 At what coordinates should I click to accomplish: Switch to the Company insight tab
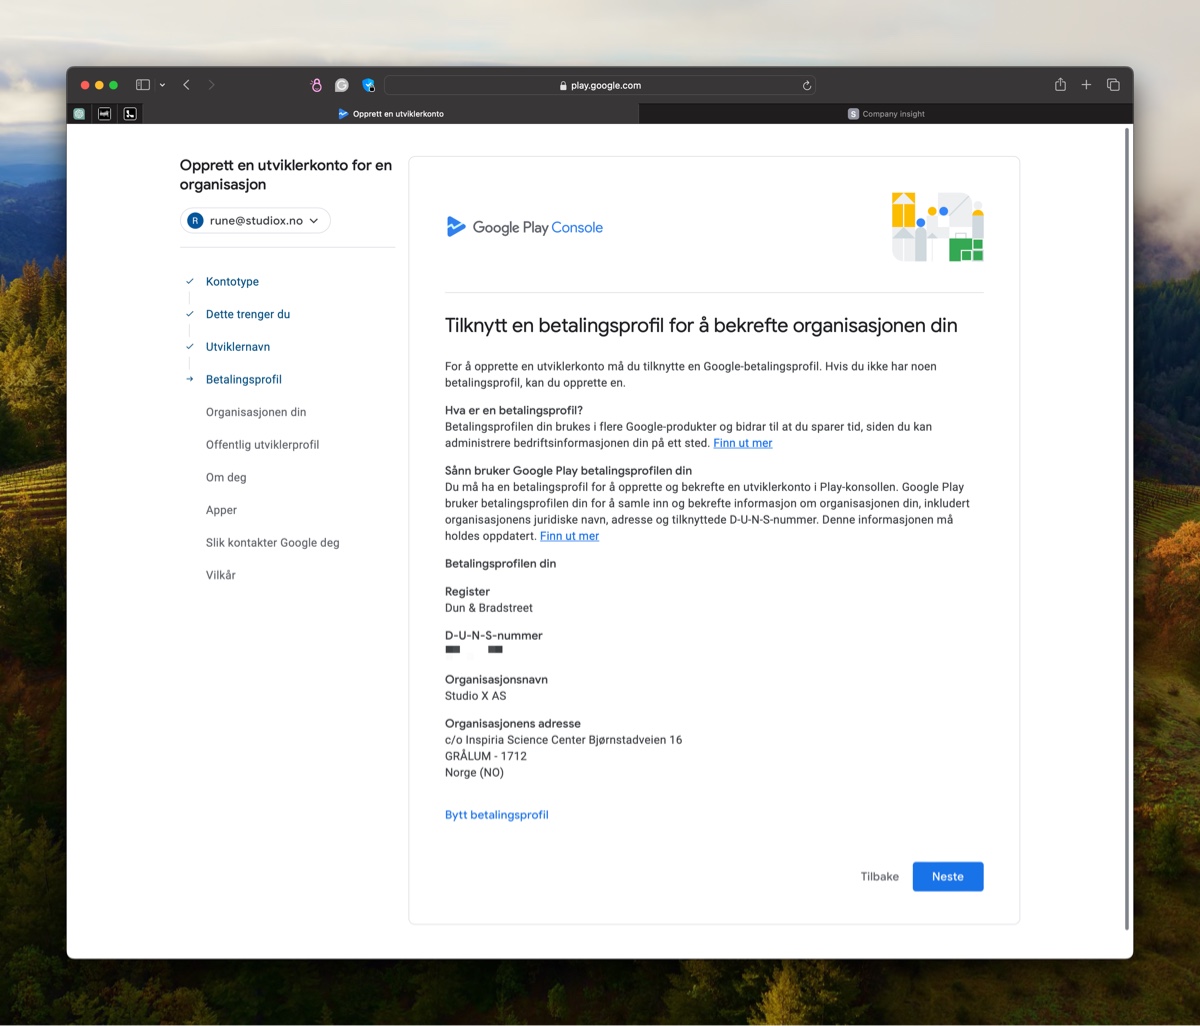pyautogui.click(x=886, y=114)
